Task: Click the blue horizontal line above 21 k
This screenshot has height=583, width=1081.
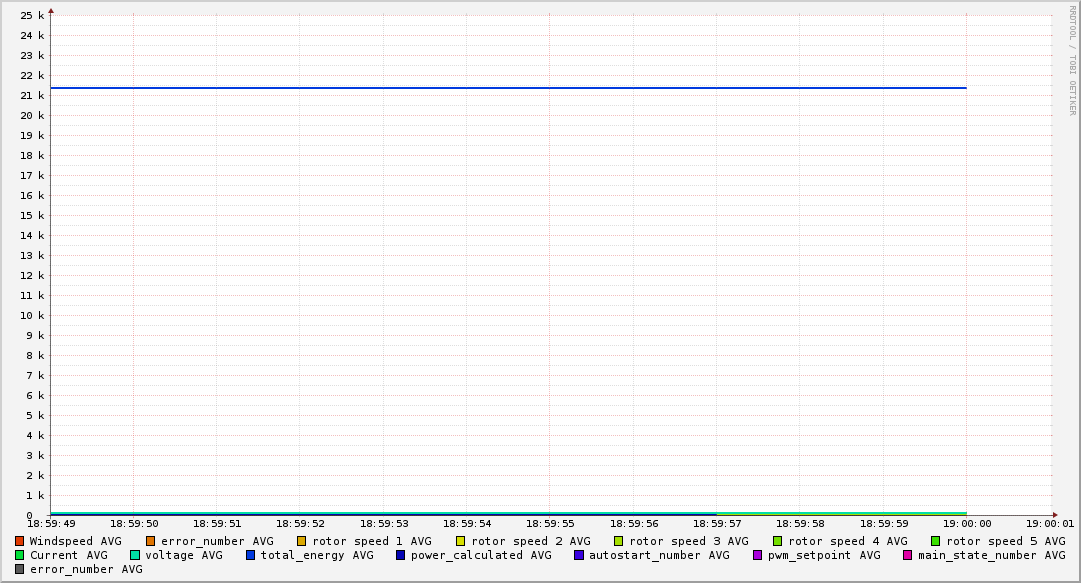Action: pos(500,88)
